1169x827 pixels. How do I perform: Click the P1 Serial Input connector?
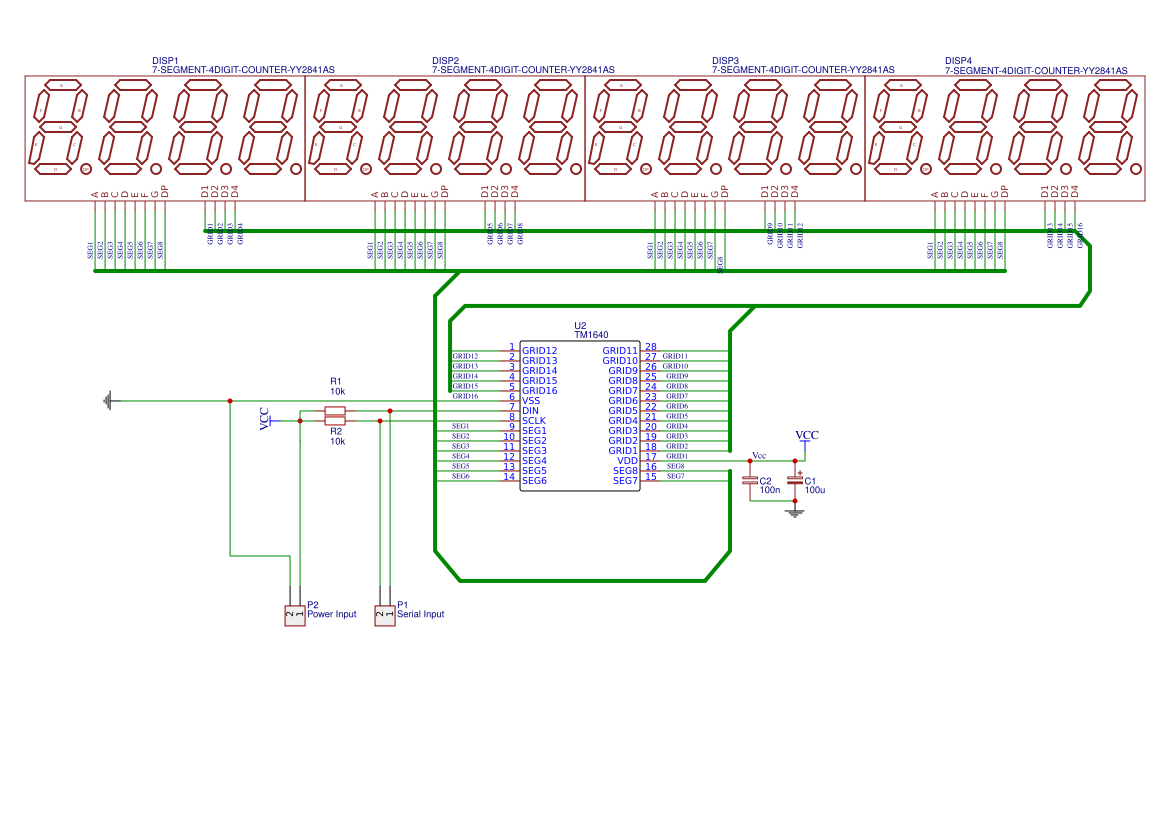(x=385, y=615)
